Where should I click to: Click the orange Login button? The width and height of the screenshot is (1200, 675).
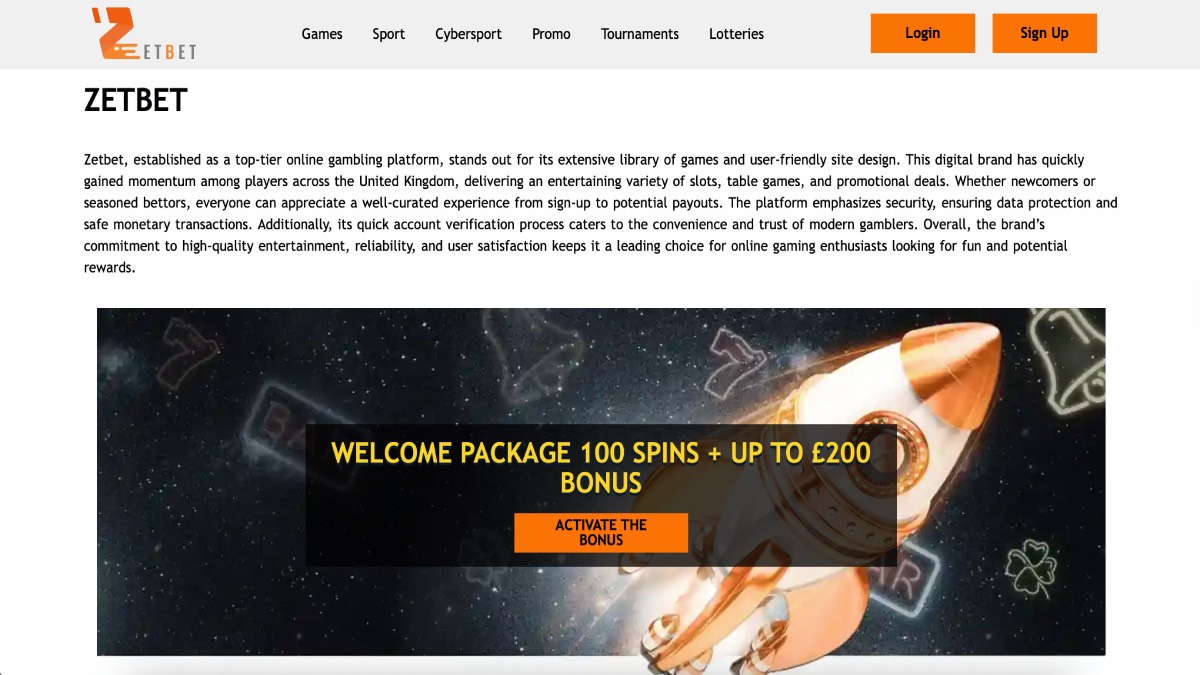(922, 33)
